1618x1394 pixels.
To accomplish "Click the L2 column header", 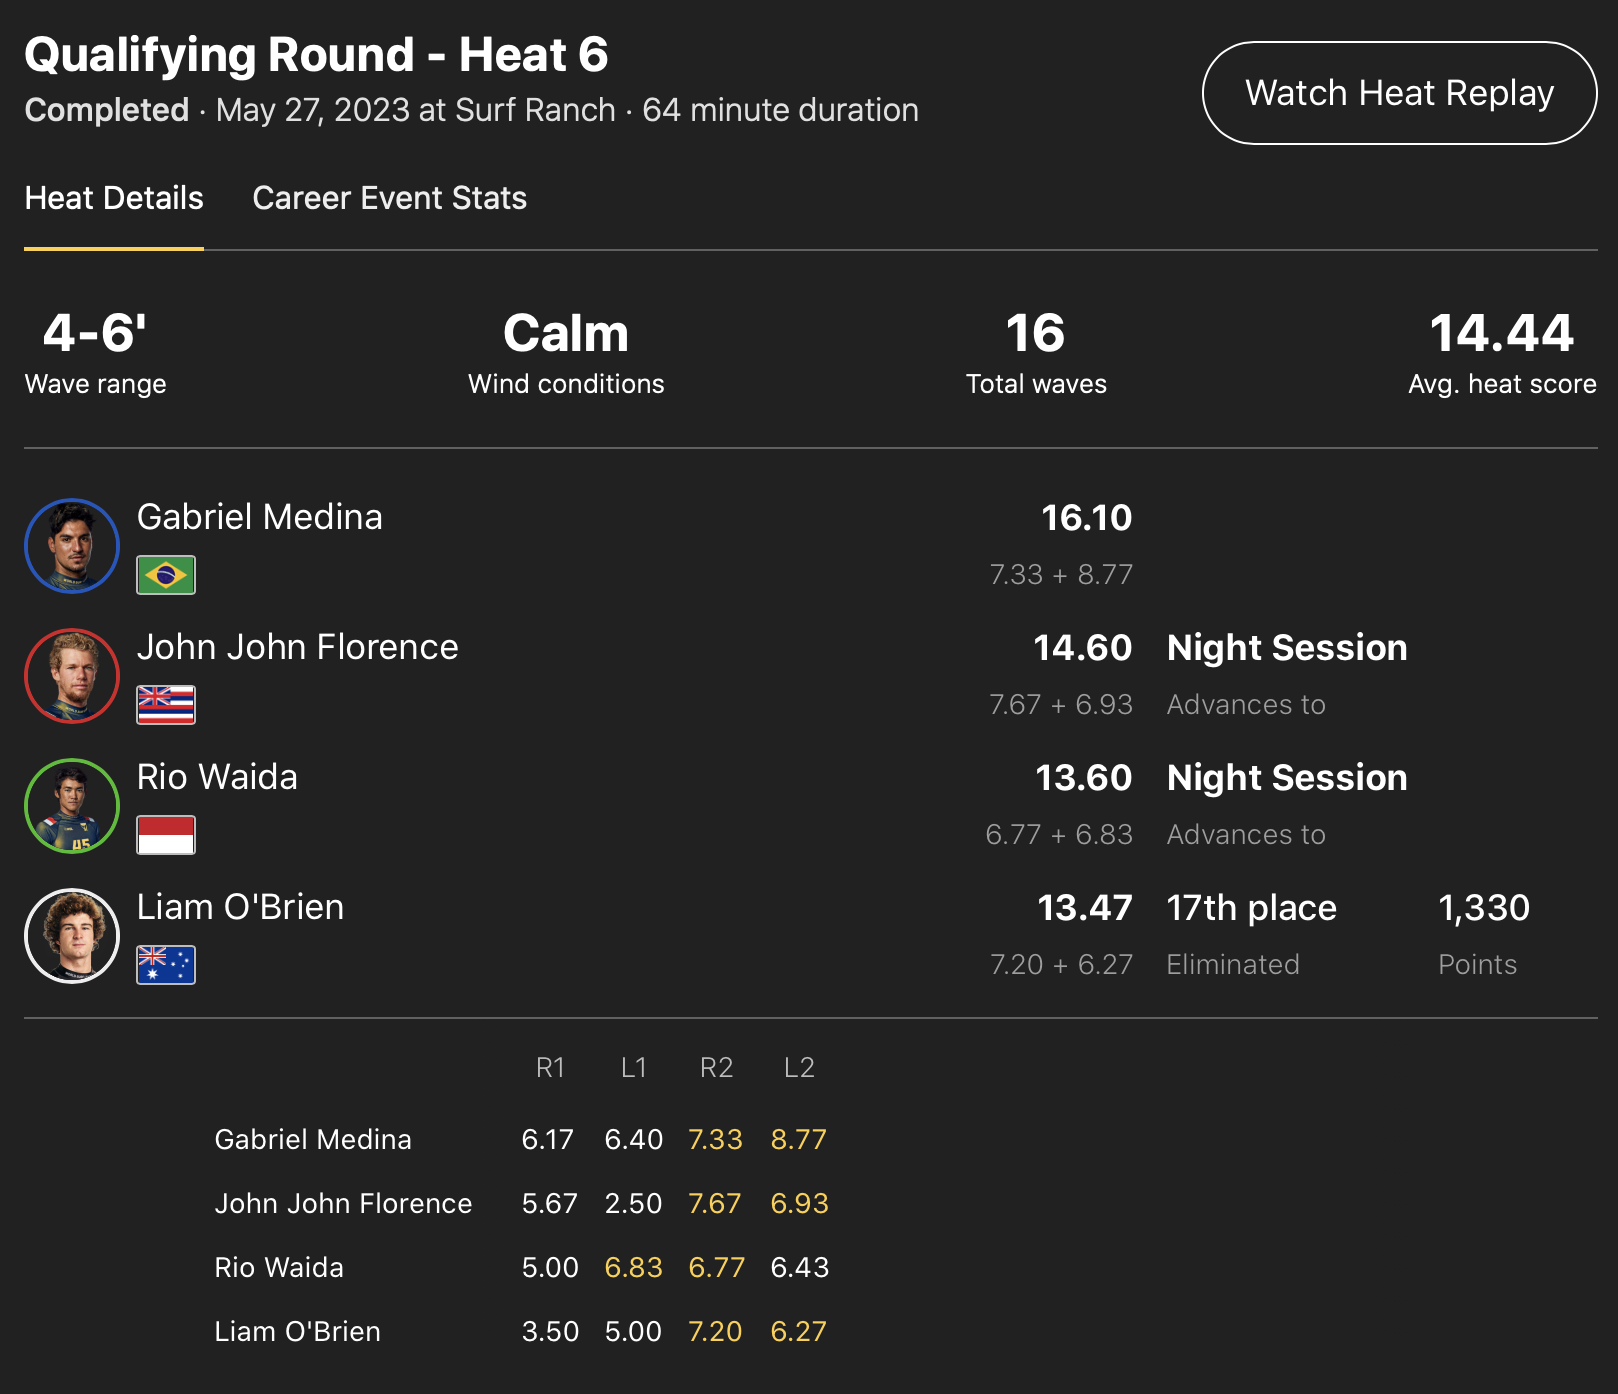I will coord(799,1068).
